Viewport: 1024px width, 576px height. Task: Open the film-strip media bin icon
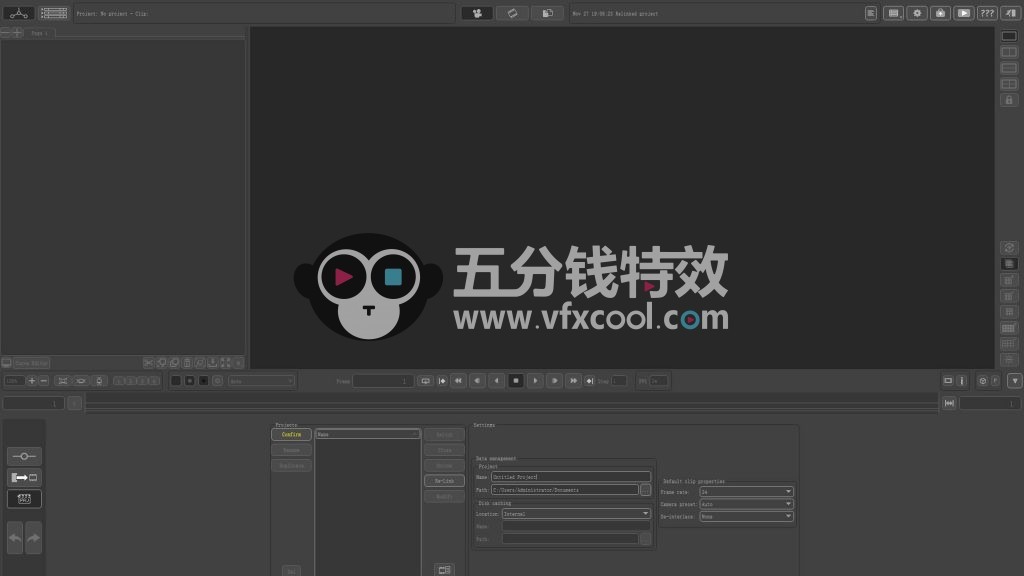pyautogui.click(x=54, y=13)
